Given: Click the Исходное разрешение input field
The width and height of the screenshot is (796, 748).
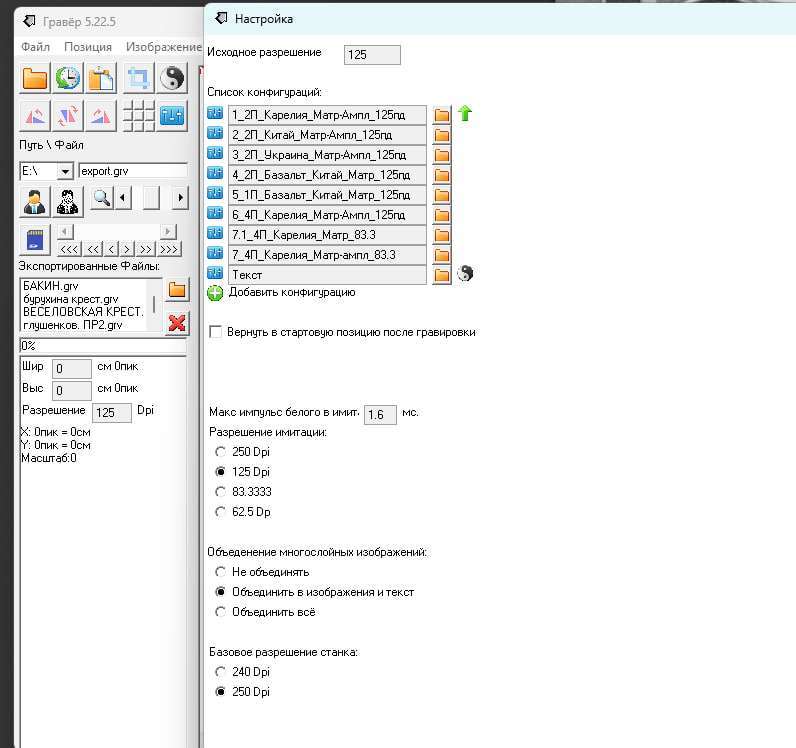Looking at the screenshot, I should tap(371, 55).
